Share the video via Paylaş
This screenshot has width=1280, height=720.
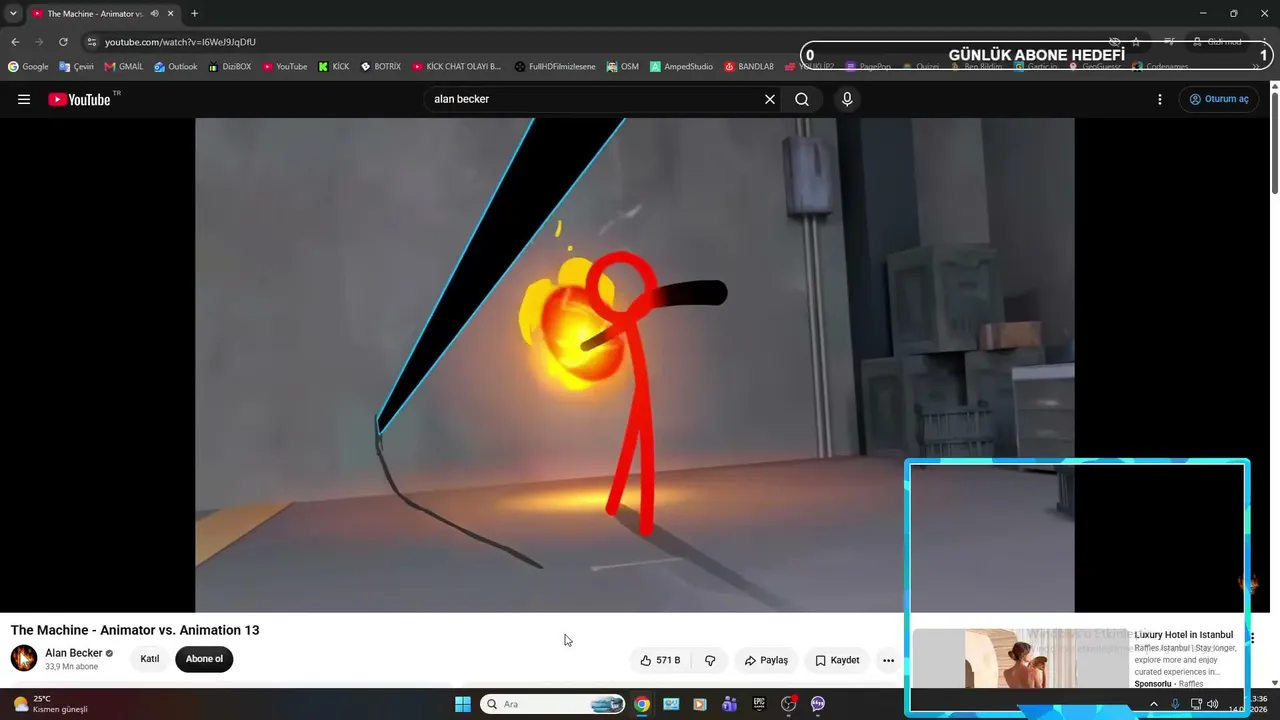[766, 660]
